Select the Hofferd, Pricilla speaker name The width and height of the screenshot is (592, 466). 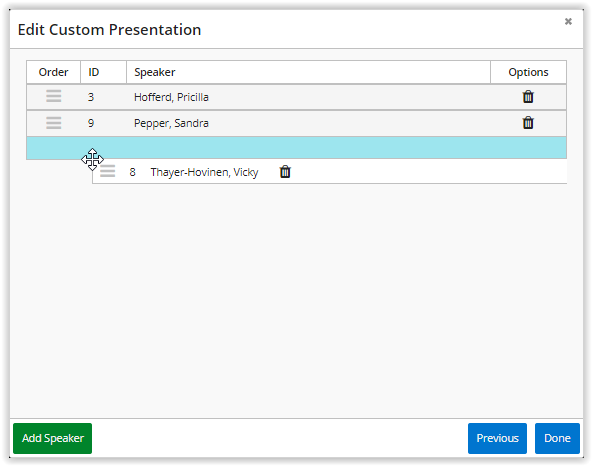tap(171, 97)
